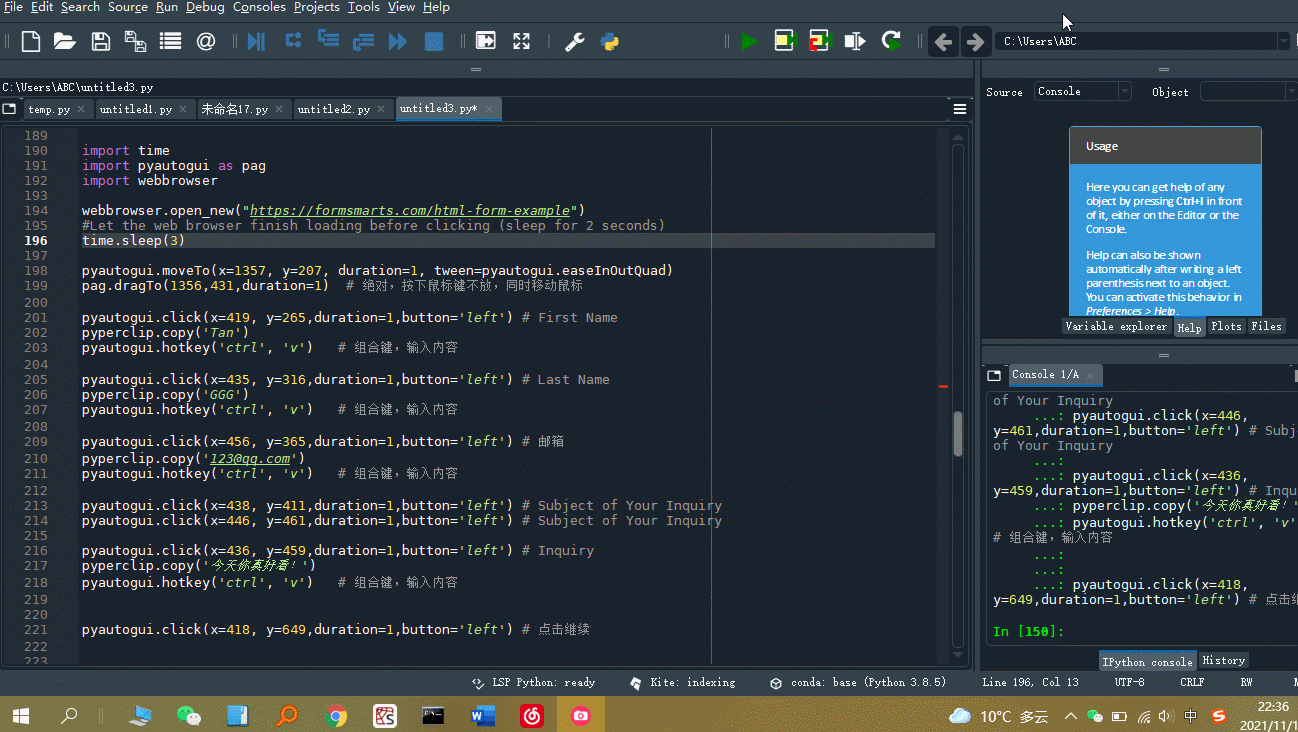Open the symbol finder (@) icon
This screenshot has height=732, width=1298.
point(206,41)
